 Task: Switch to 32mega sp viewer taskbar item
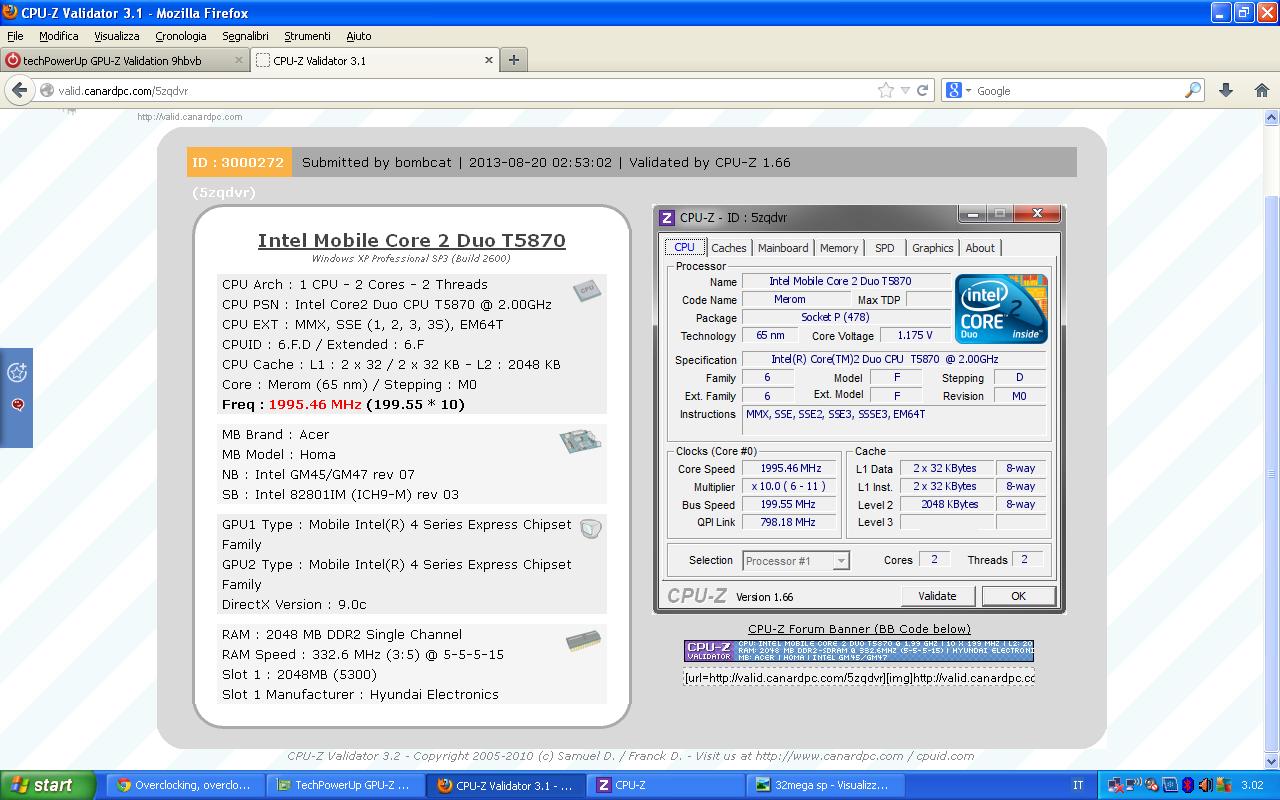point(826,785)
